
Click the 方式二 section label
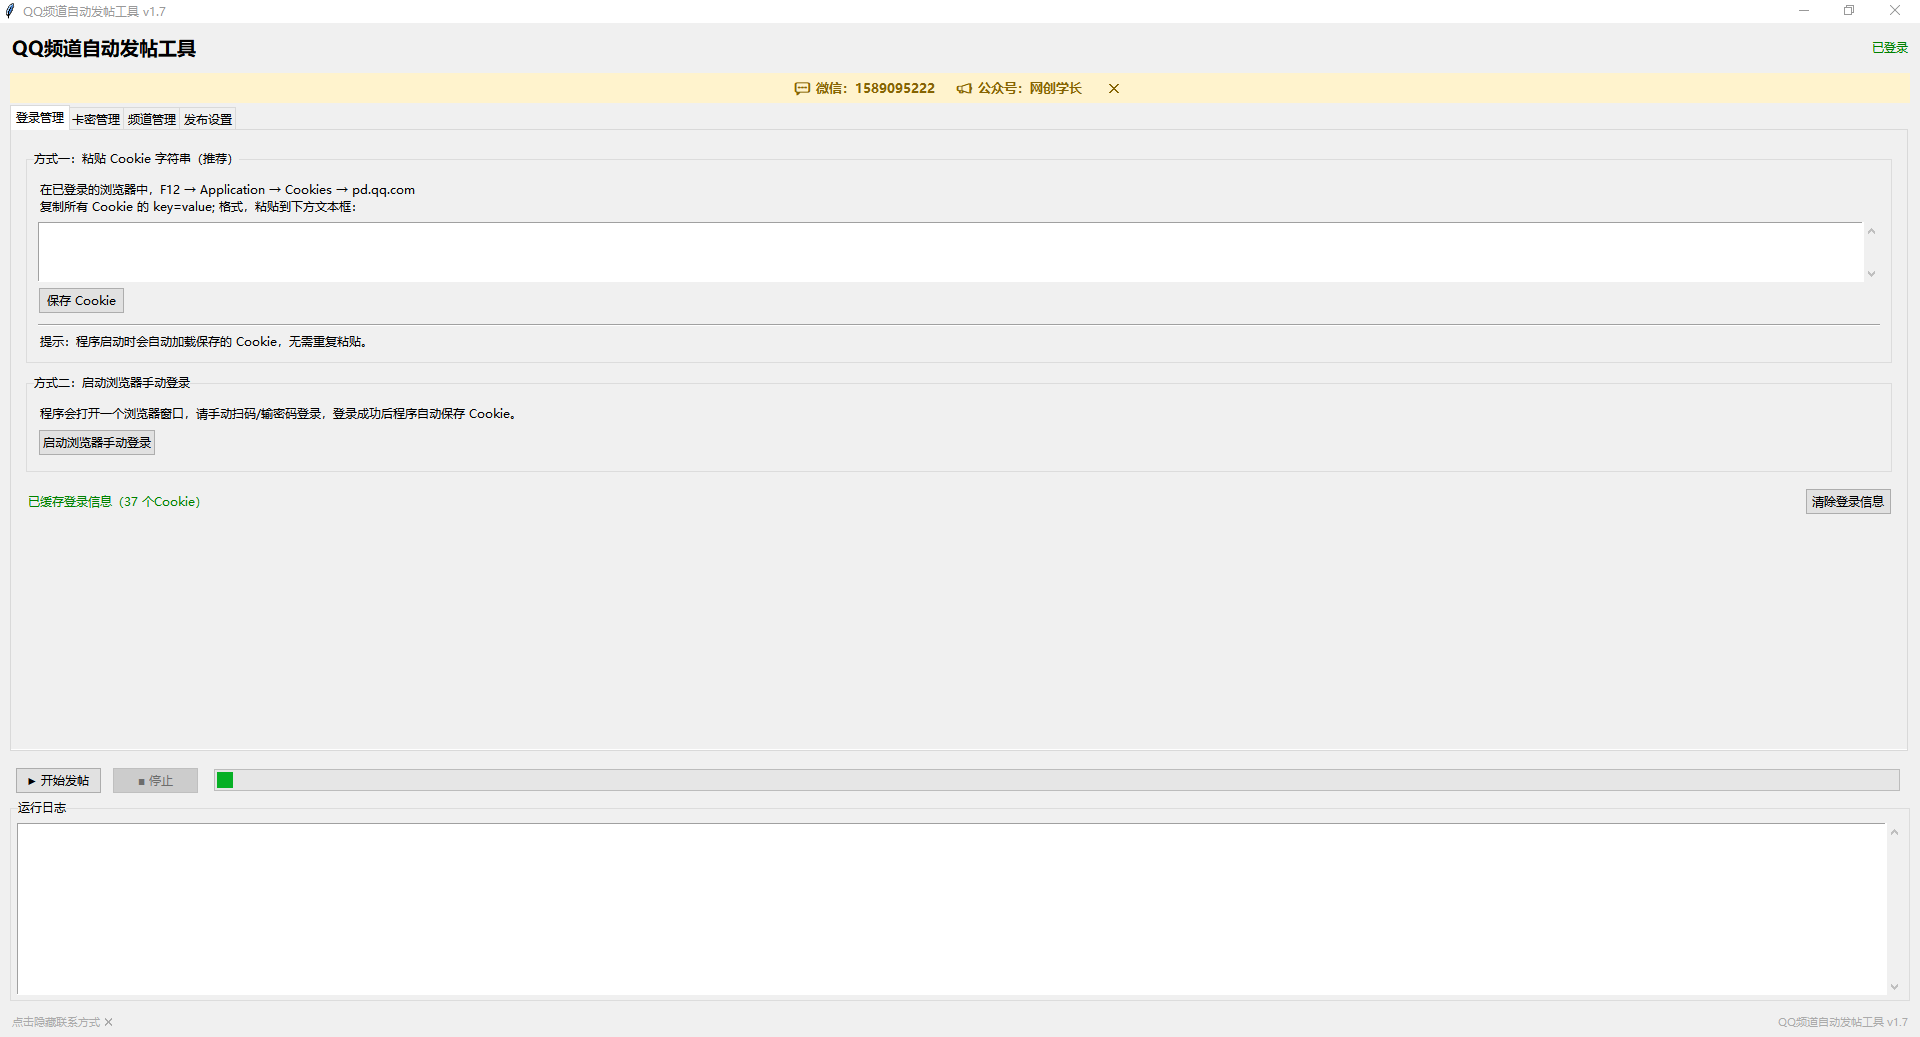tap(112, 383)
